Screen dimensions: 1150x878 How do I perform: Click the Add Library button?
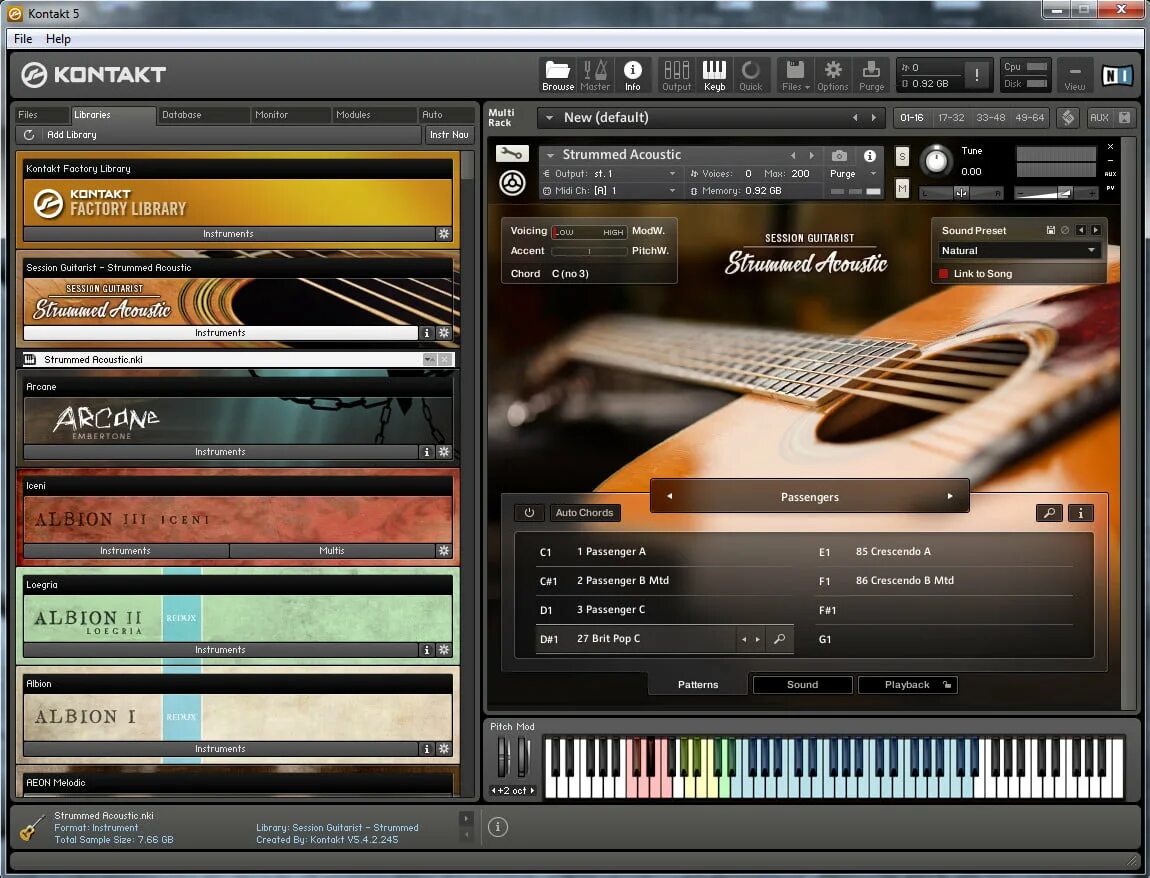click(x=71, y=135)
